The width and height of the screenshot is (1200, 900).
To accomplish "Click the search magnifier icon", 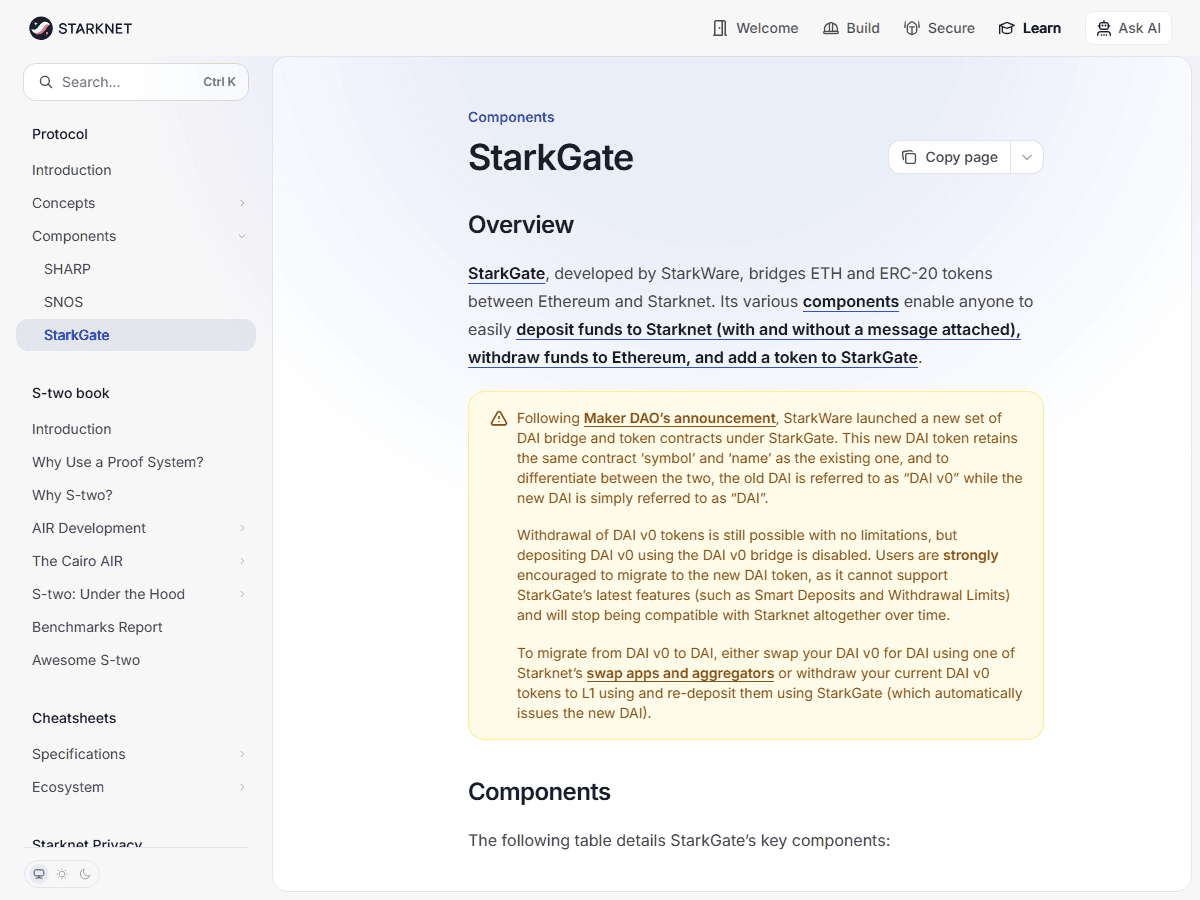I will click(x=46, y=82).
